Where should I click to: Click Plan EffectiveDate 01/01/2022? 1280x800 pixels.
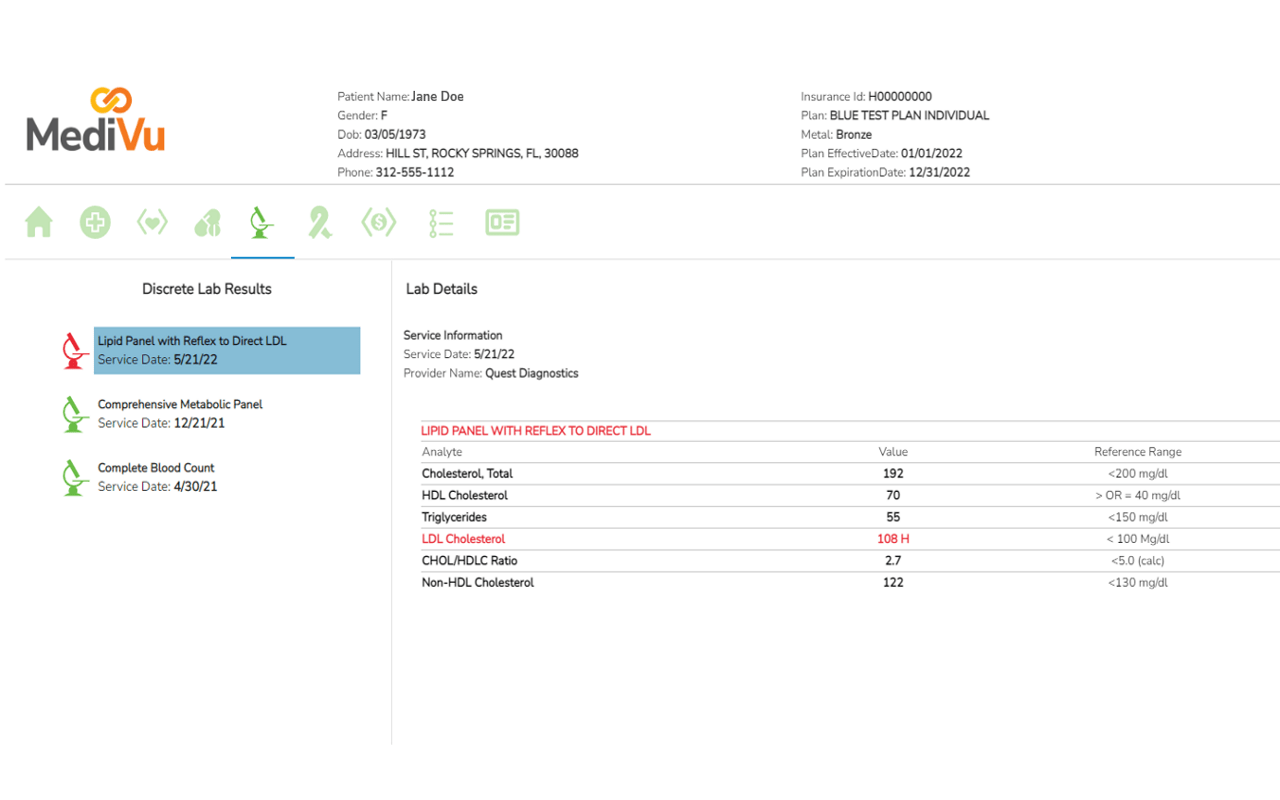pos(882,153)
